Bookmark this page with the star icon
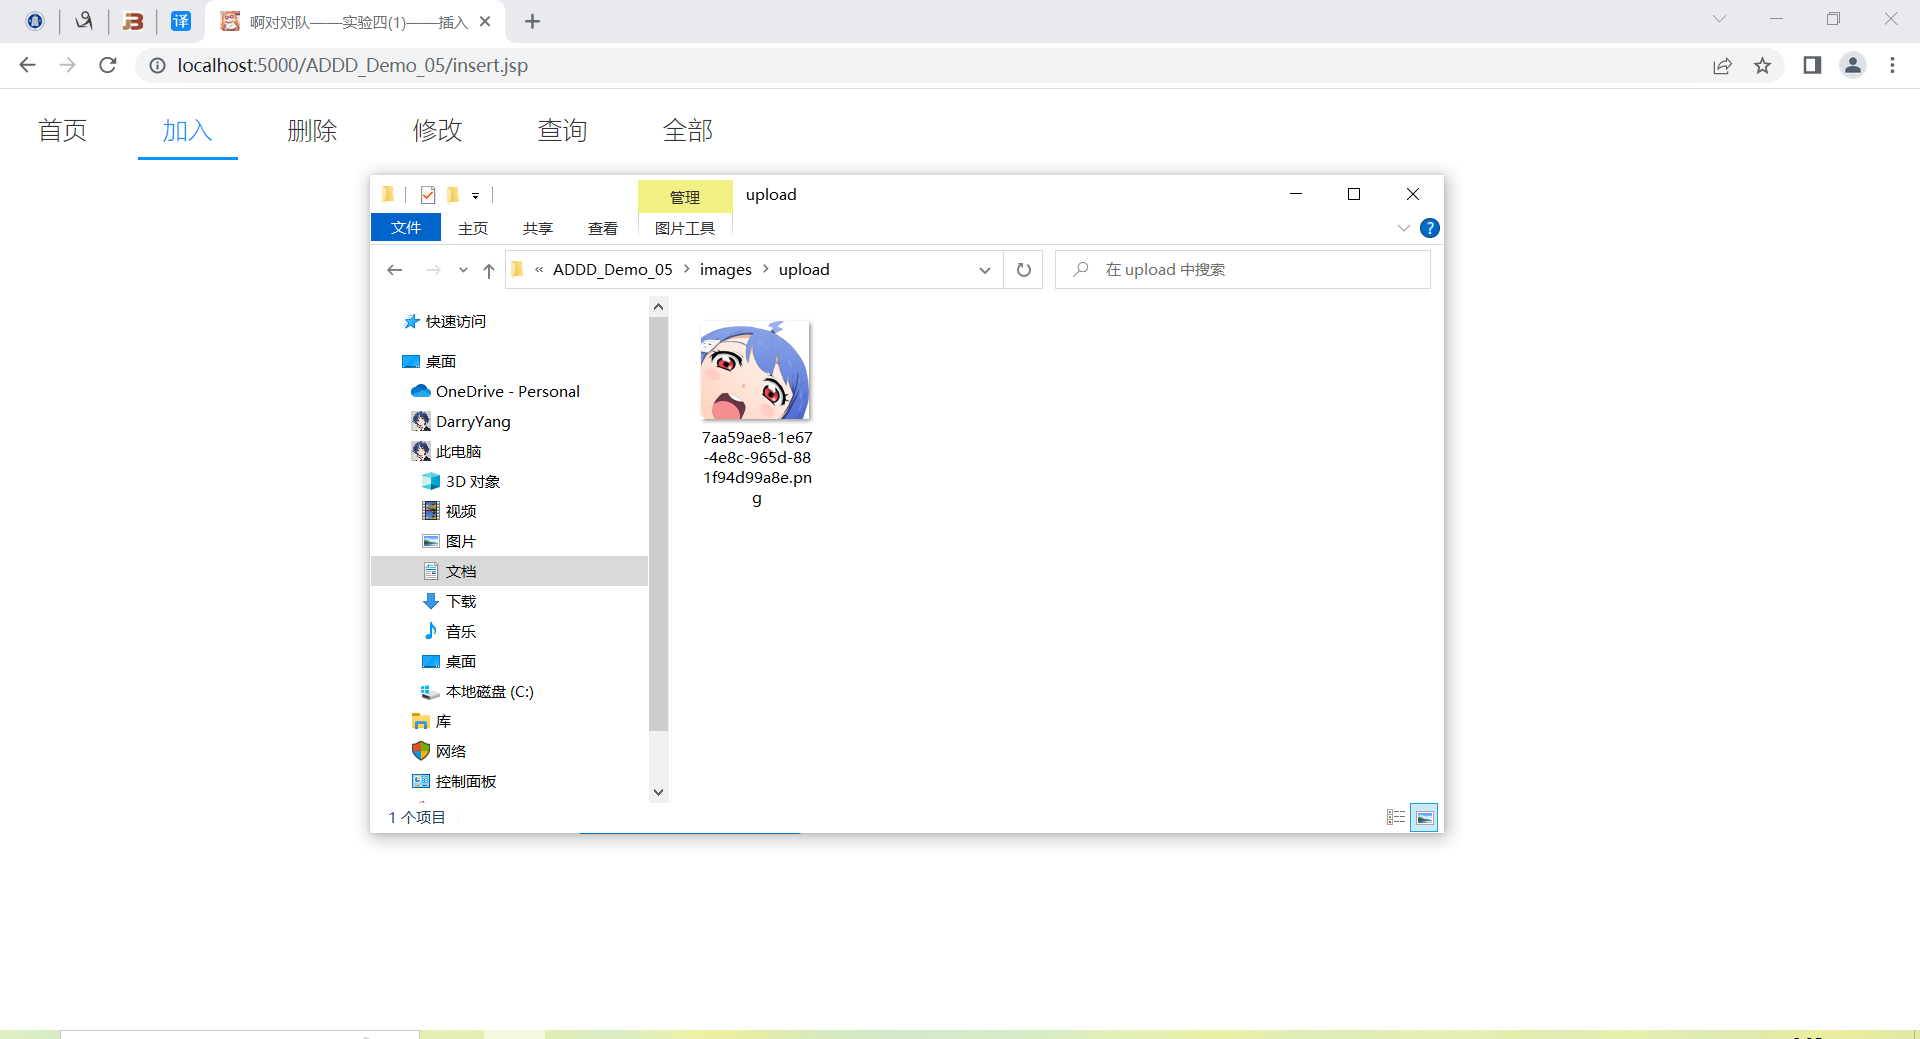This screenshot has height=1039, width=1920. tap(1762, 65)
